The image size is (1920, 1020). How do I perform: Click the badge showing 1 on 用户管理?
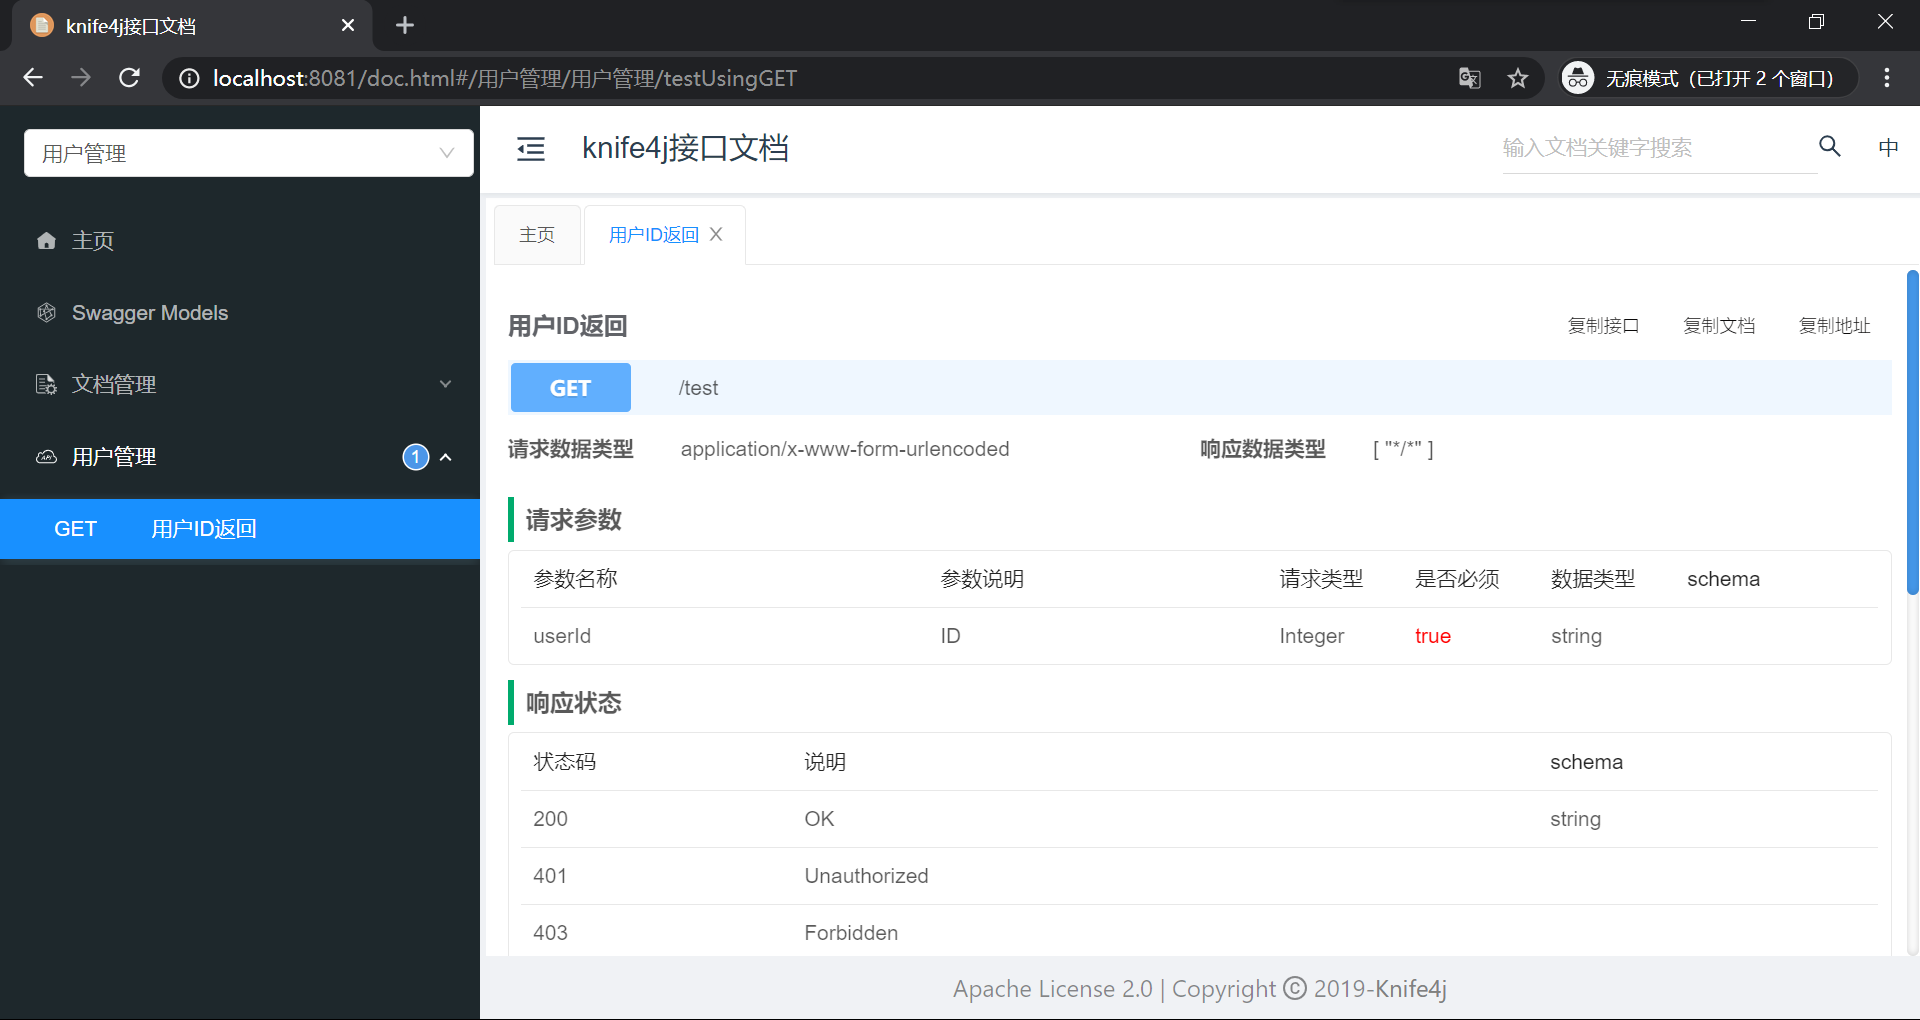click(x=416, y=457)
